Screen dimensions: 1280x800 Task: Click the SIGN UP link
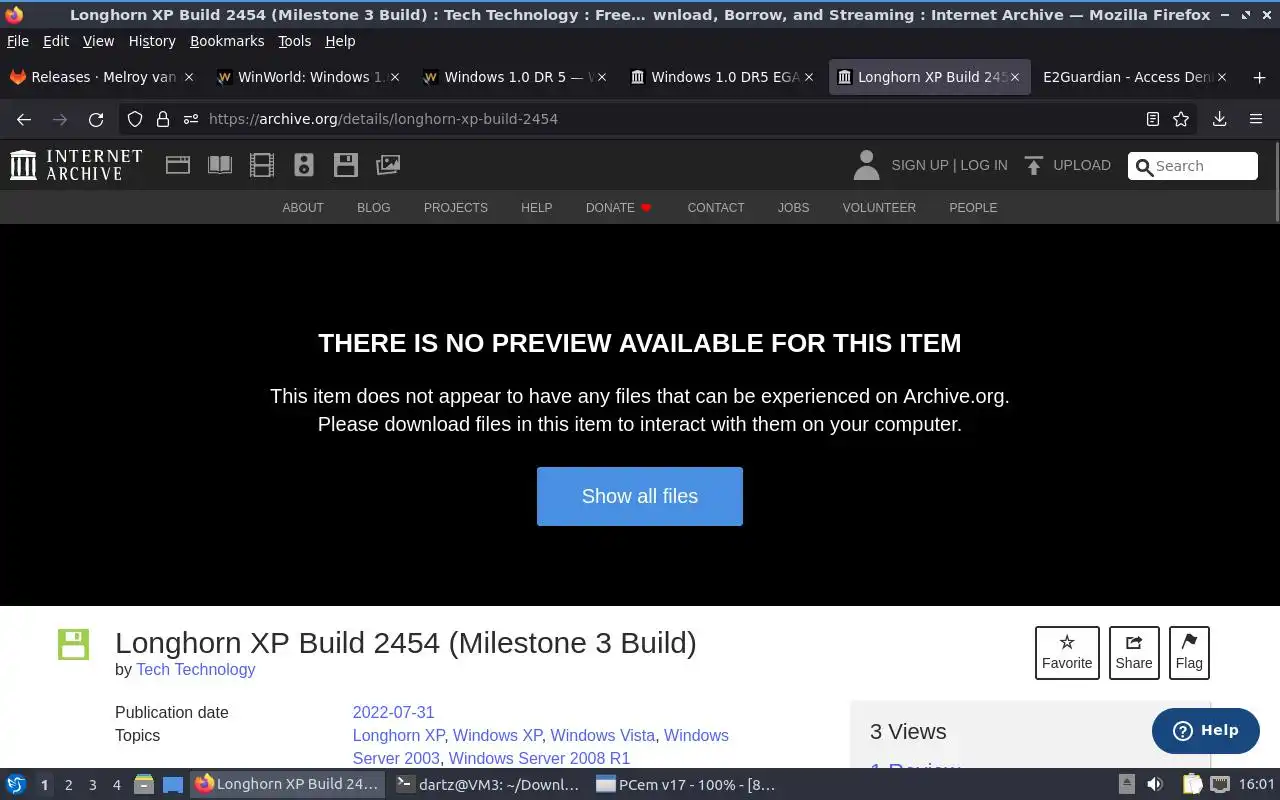919,165
